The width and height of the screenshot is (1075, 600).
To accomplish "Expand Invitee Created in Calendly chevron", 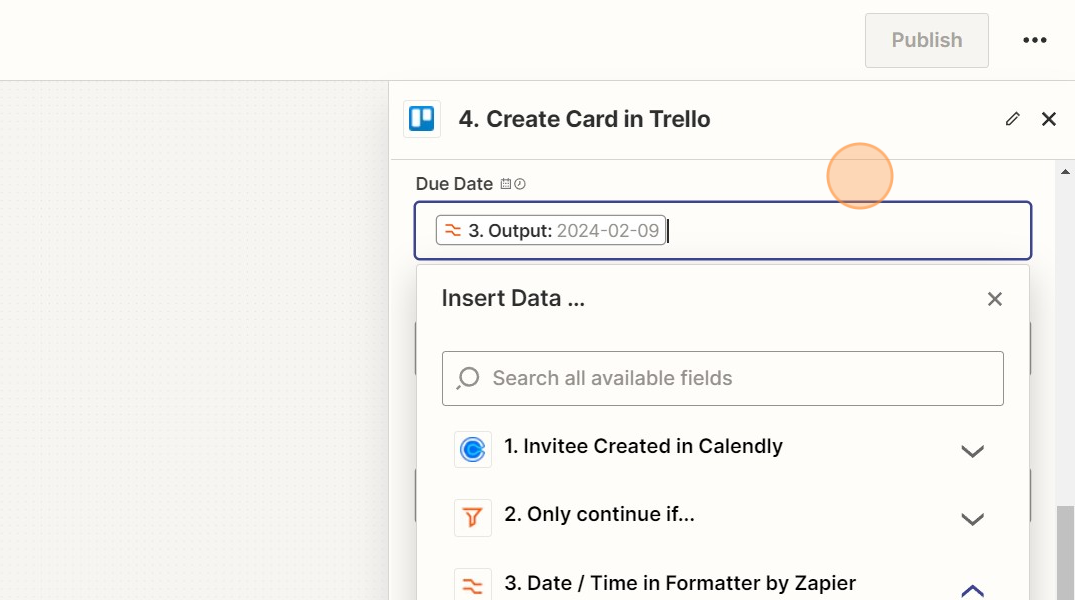I will pos(972,451).
